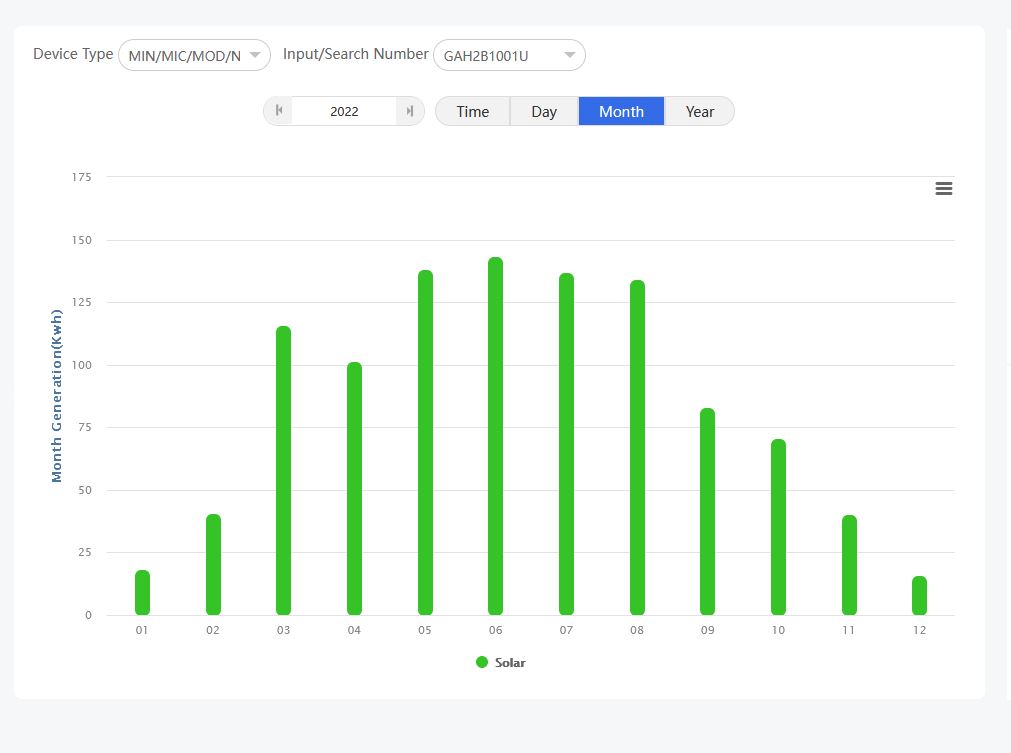Click the February (02) bar
The image size is (1011, 753).
click(213, 564)
